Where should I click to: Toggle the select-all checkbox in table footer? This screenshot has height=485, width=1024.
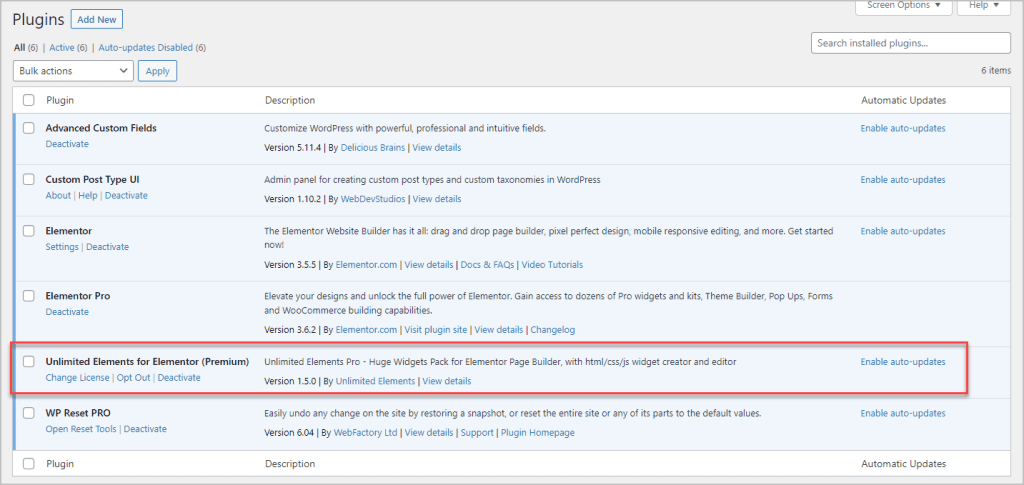point(29,463)
